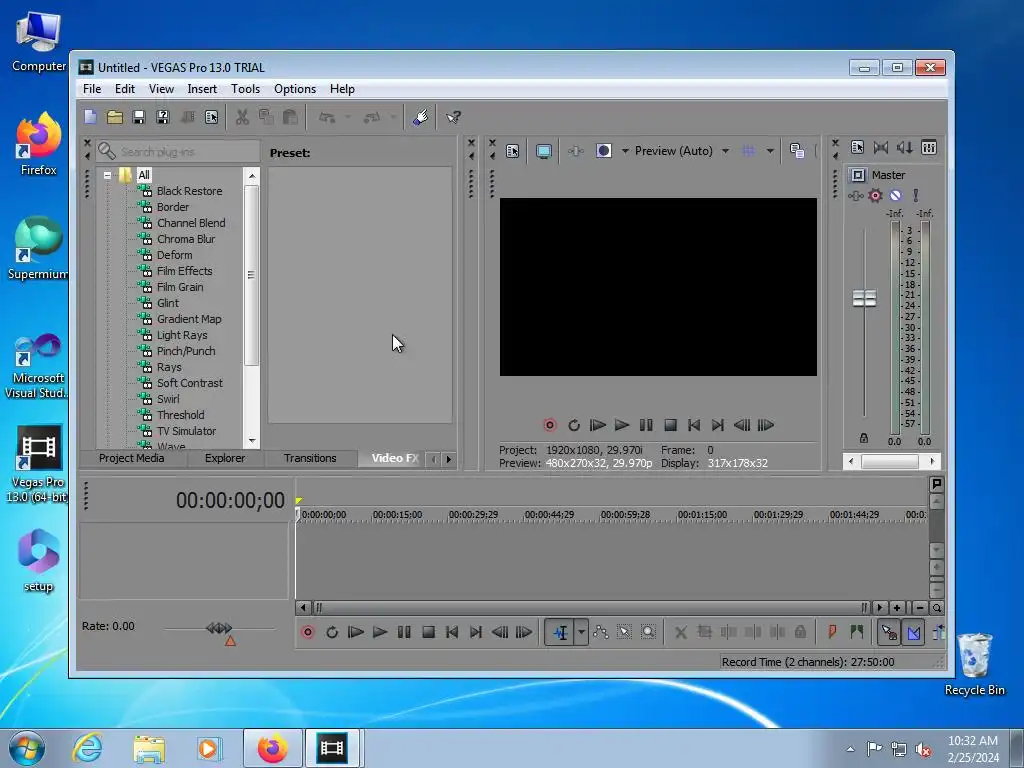Open Video Output FX in preview toolbar
This screenshot has height=768, width=1024.
[x=575, y=151]
